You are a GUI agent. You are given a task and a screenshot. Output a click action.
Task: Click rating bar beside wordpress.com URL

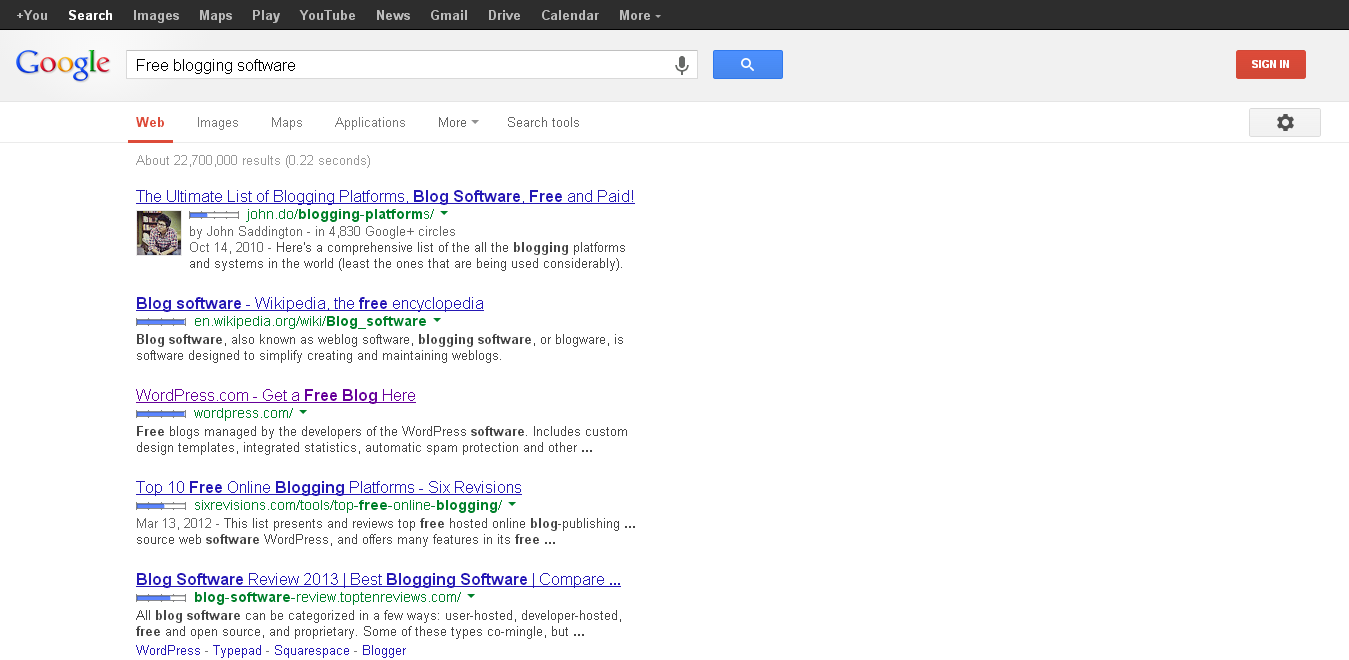(161, 414)
